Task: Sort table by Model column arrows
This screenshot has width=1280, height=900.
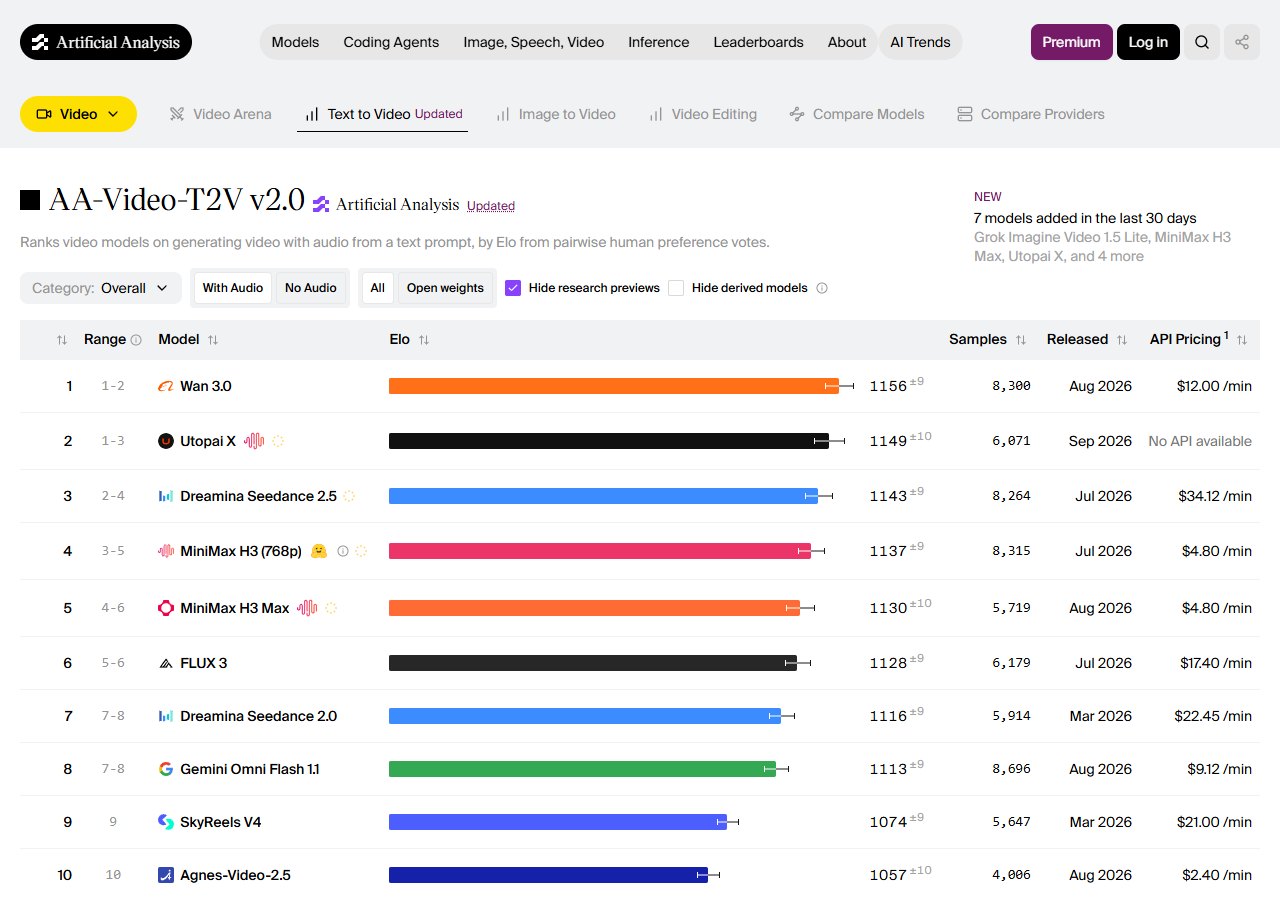Action: pos(213,340)
